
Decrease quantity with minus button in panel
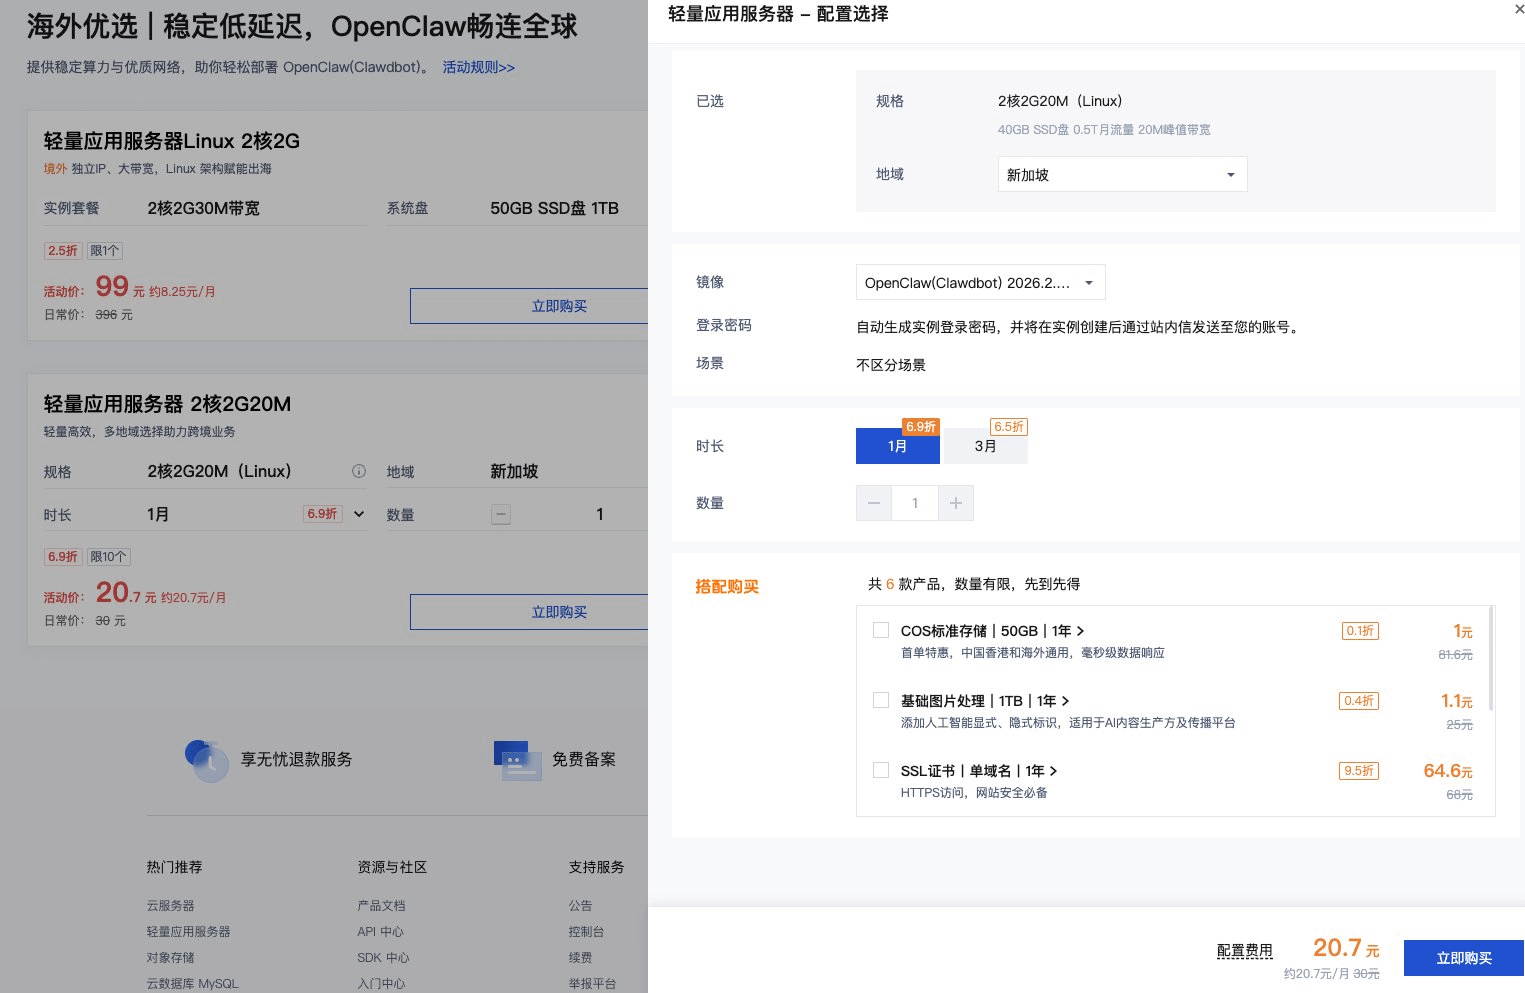pos(874,503)
